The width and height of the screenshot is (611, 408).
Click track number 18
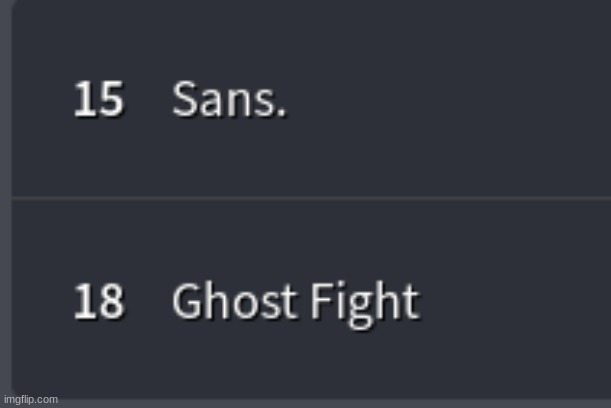(x=99, y=301)
